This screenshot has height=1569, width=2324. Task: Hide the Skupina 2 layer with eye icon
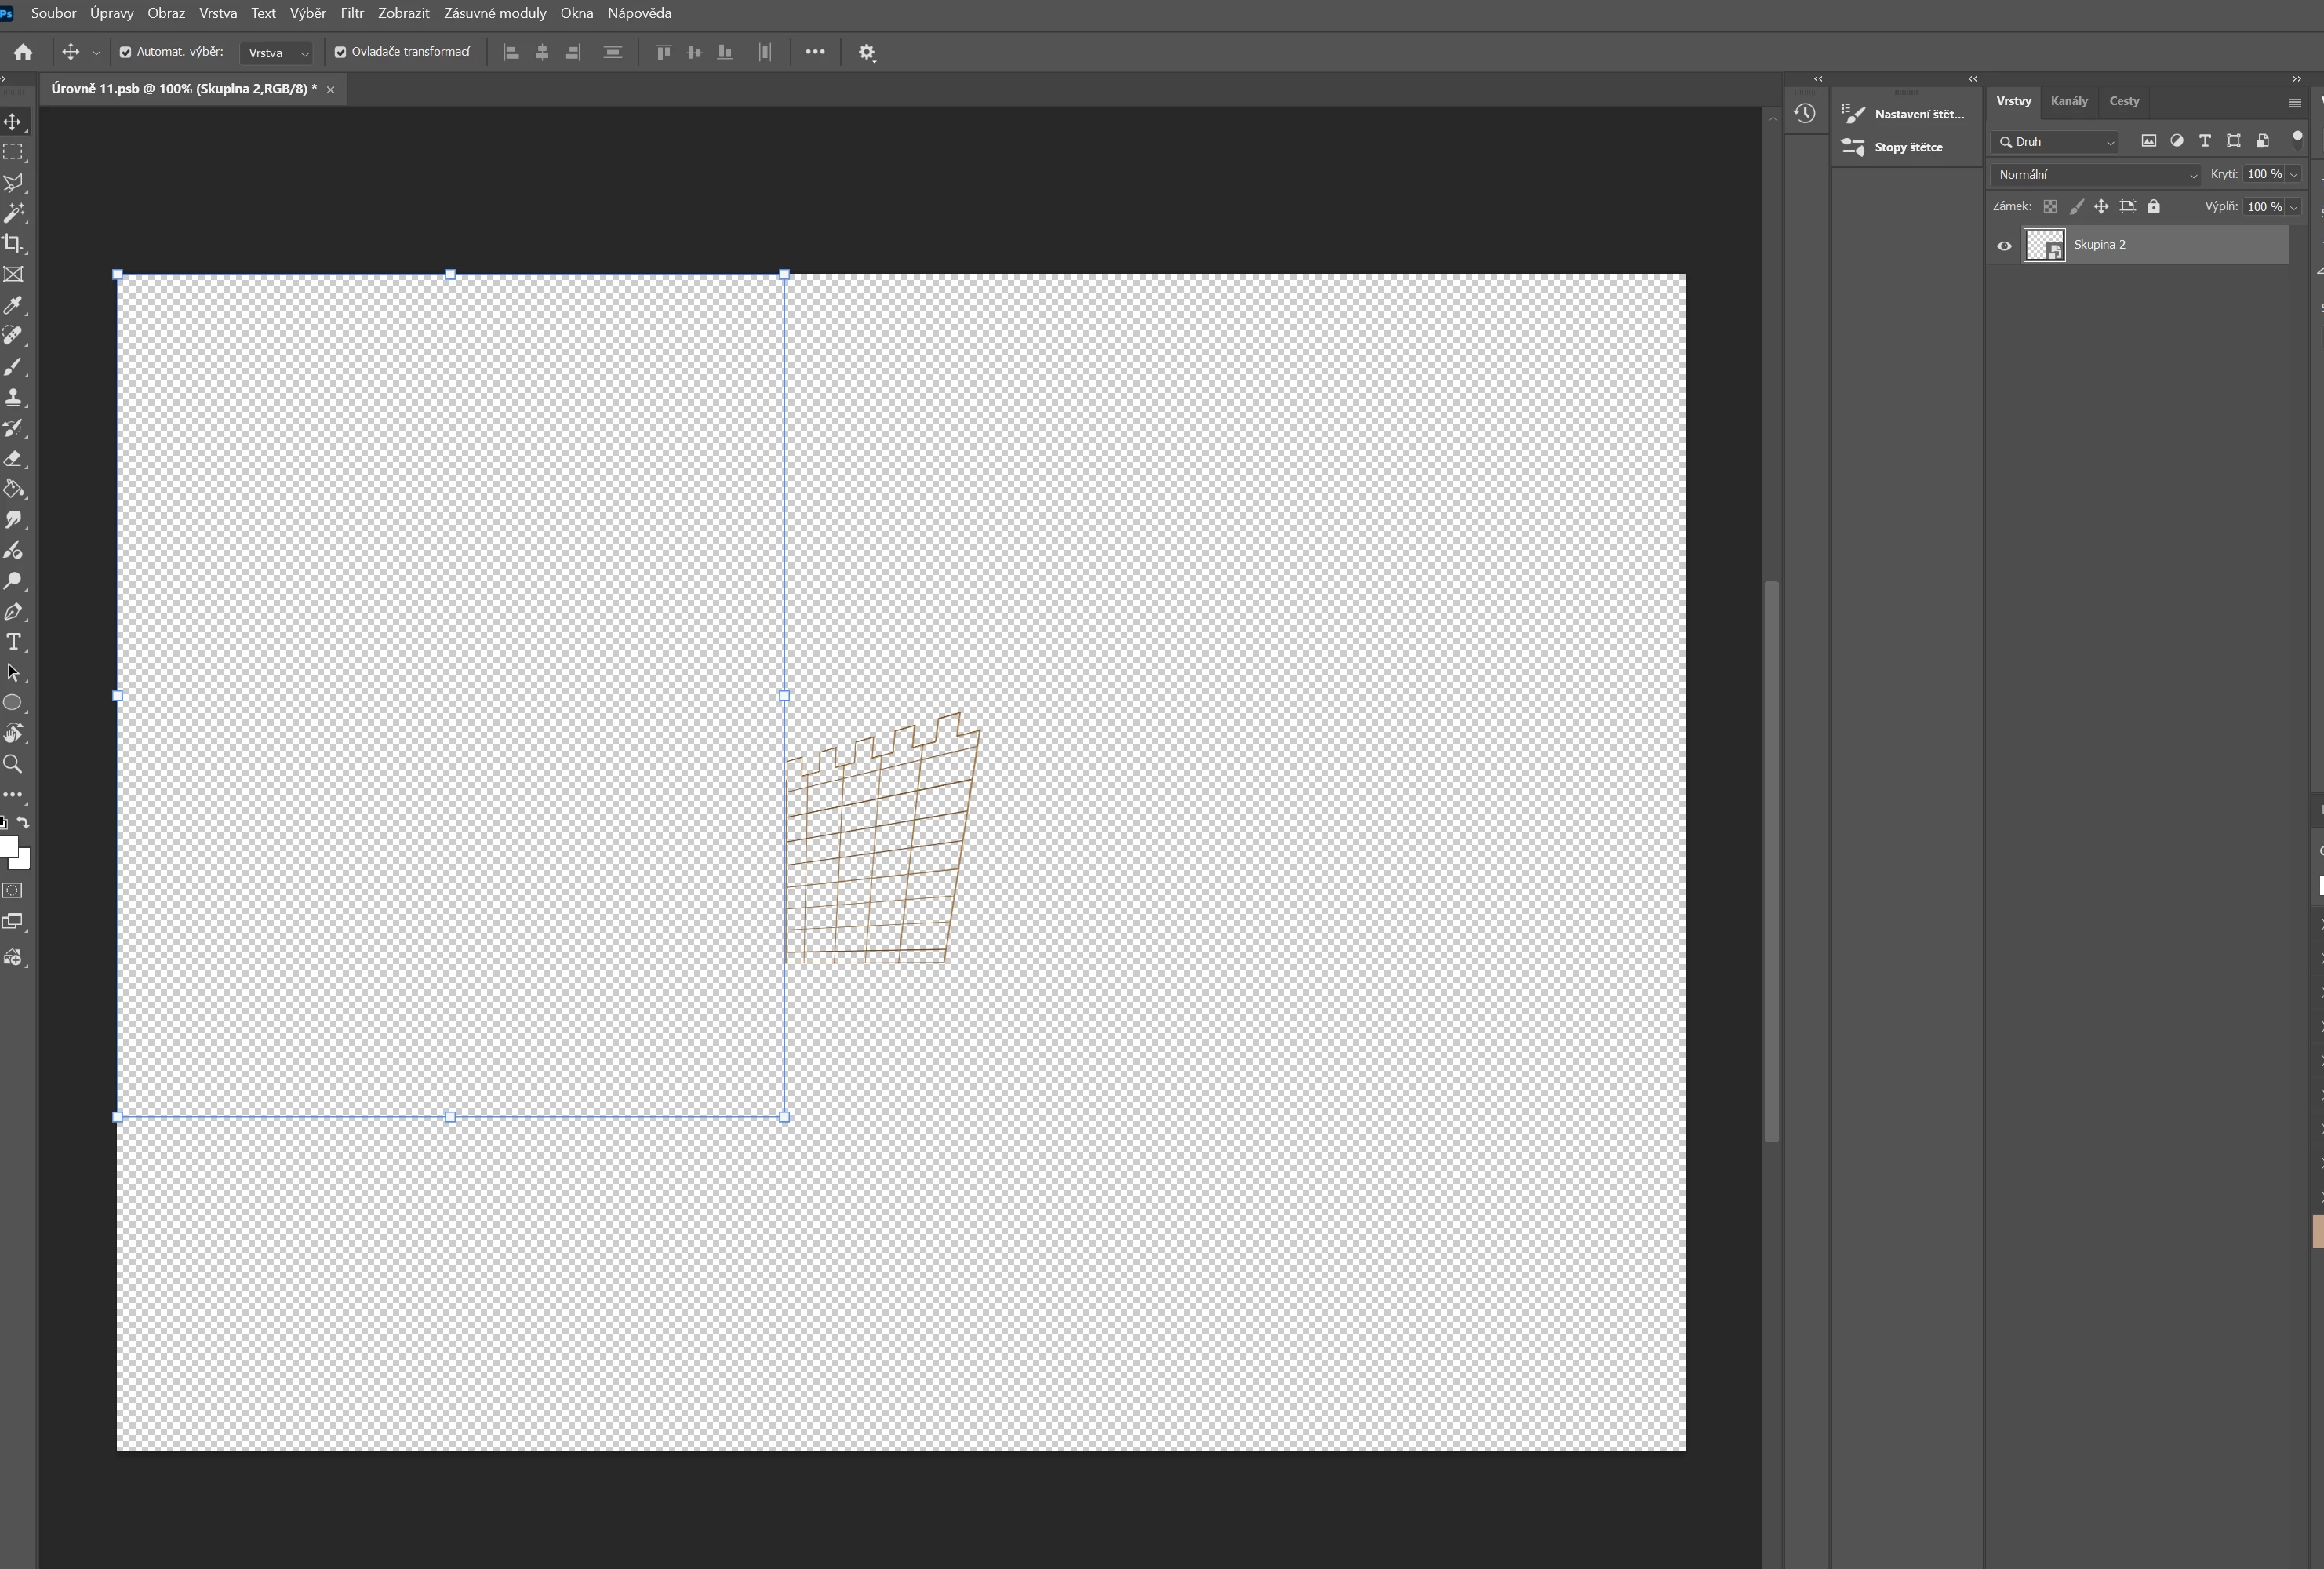[2004, 246]
